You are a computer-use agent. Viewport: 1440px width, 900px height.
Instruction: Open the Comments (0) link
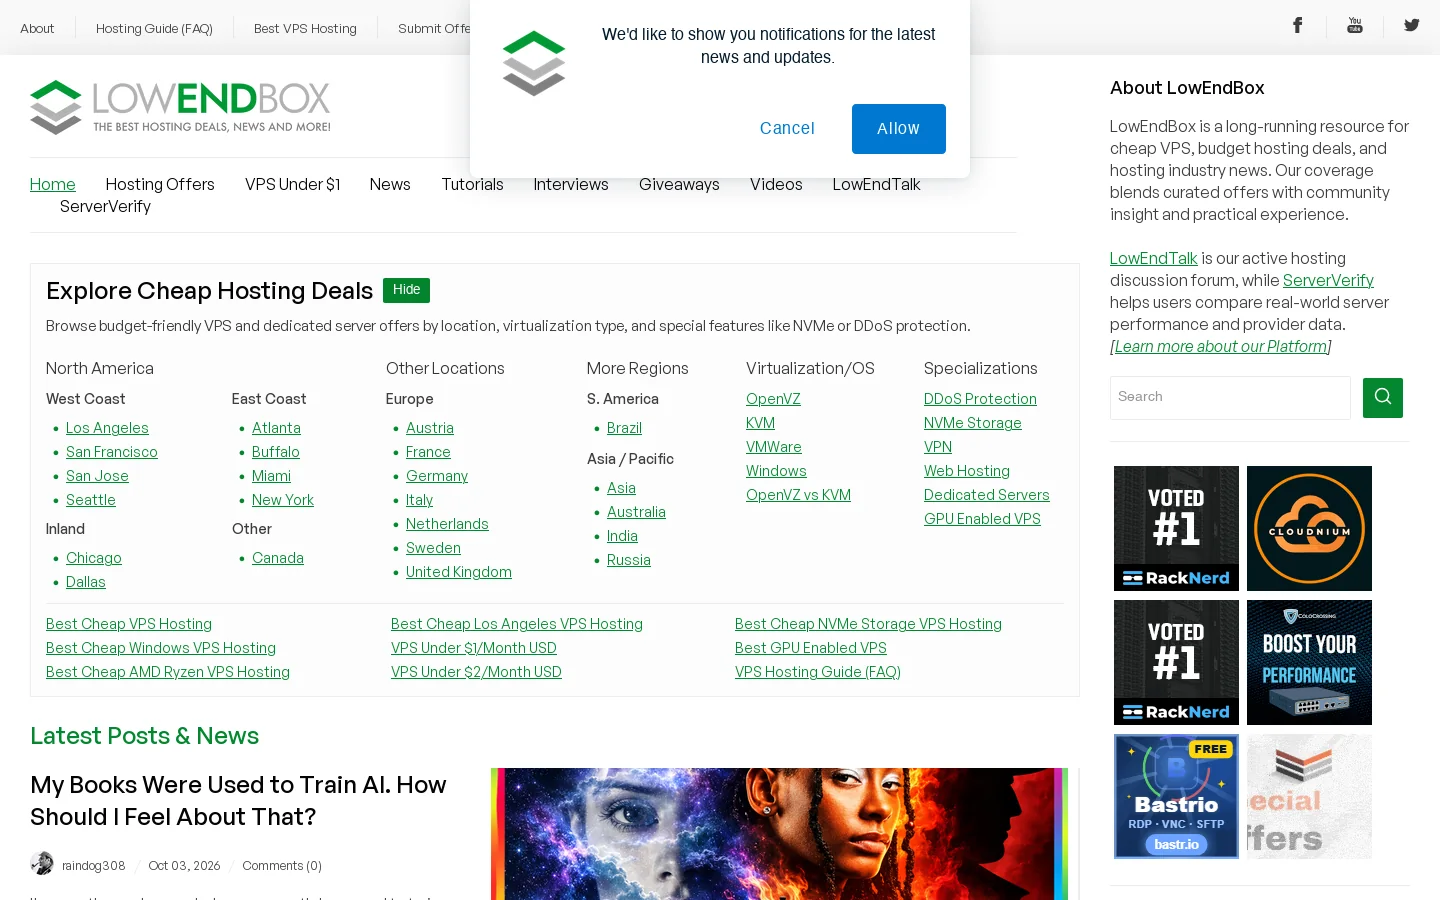pos(282,866)
